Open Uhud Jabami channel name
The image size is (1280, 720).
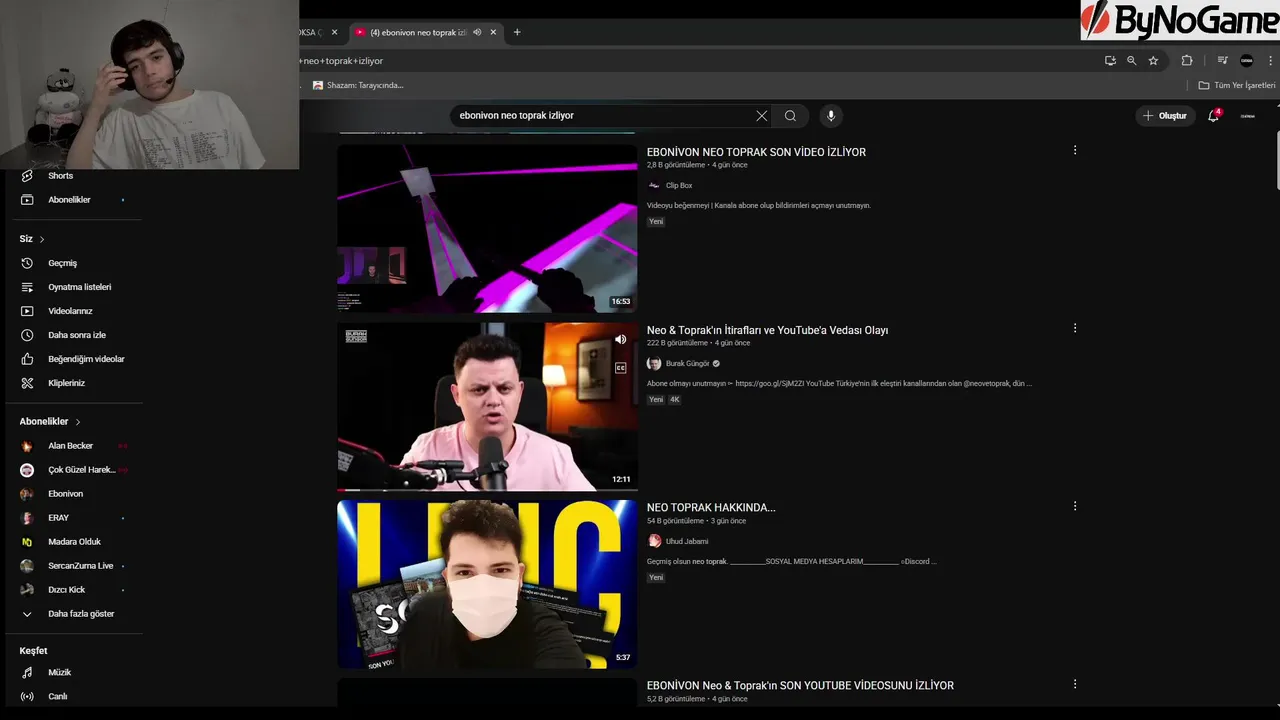click(x=687, y=542)
